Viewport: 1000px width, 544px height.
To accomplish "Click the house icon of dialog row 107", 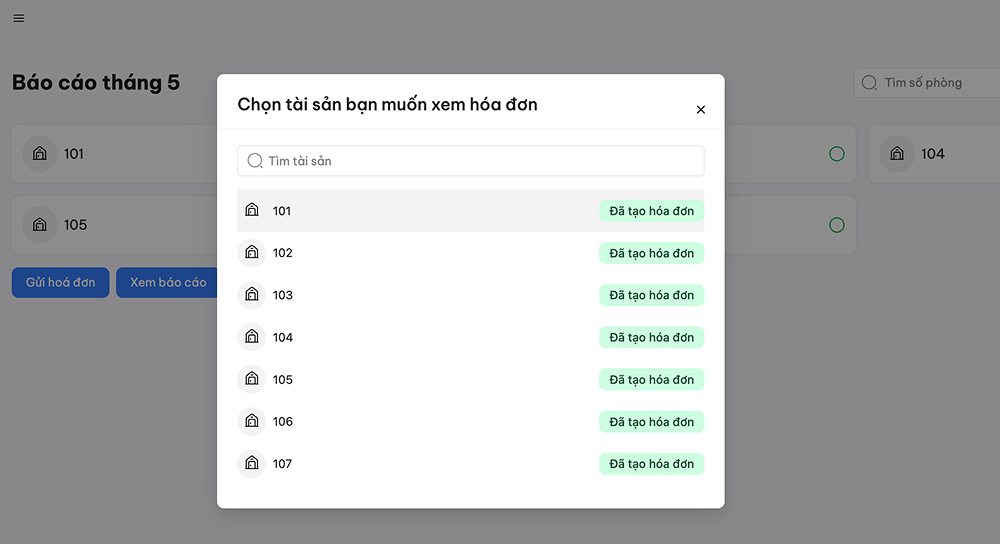I will (x=252, y=463).
